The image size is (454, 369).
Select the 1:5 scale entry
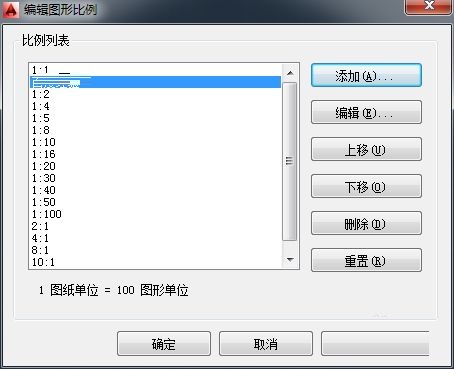click(x=155, y=118)
